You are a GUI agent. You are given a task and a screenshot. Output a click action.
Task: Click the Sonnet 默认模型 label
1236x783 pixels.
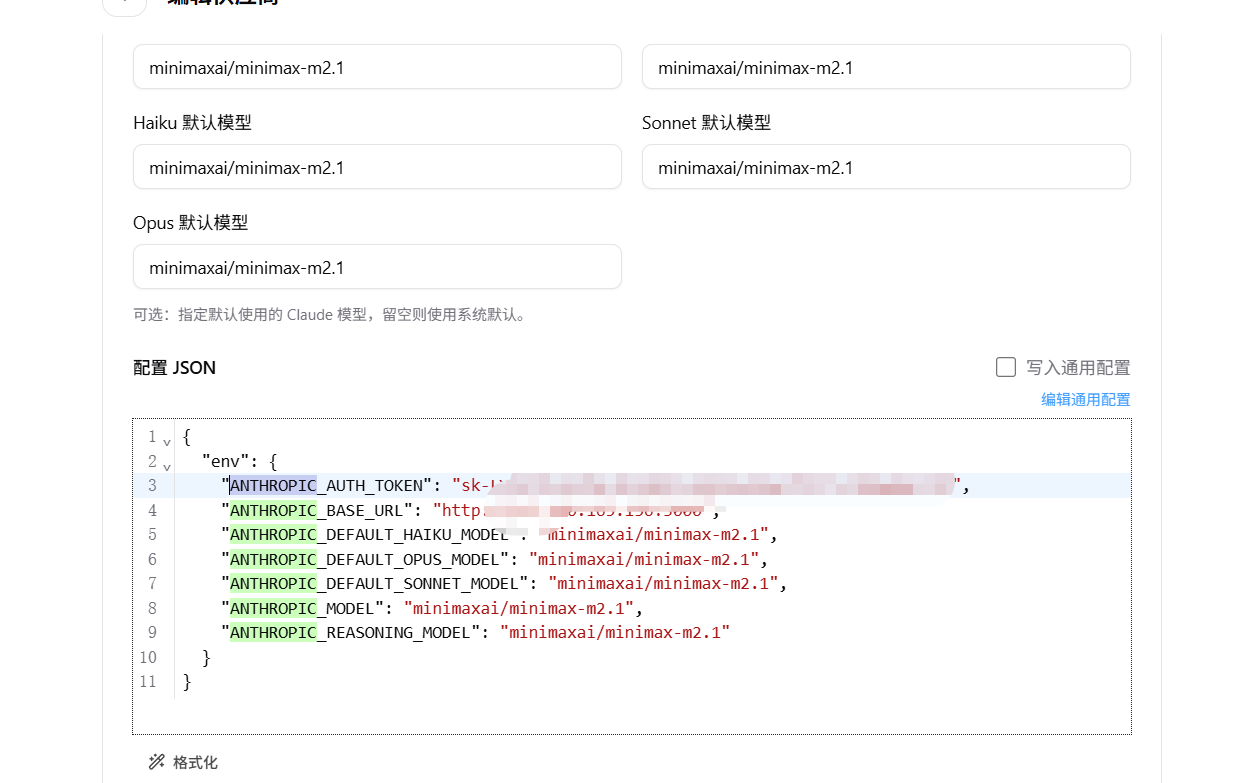pos(706,123)
